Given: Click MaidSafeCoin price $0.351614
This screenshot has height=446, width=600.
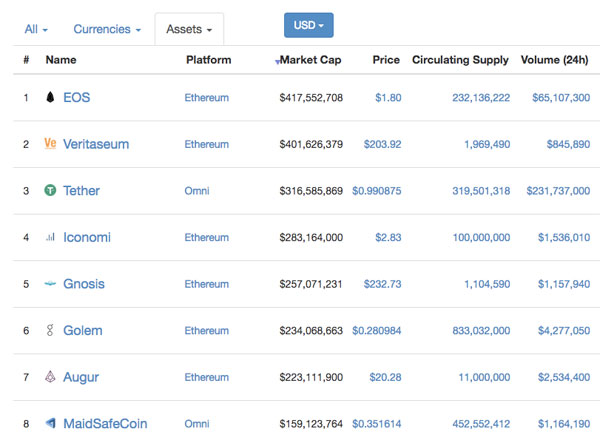Looking at the screenshot, I should tap(377, 423).
